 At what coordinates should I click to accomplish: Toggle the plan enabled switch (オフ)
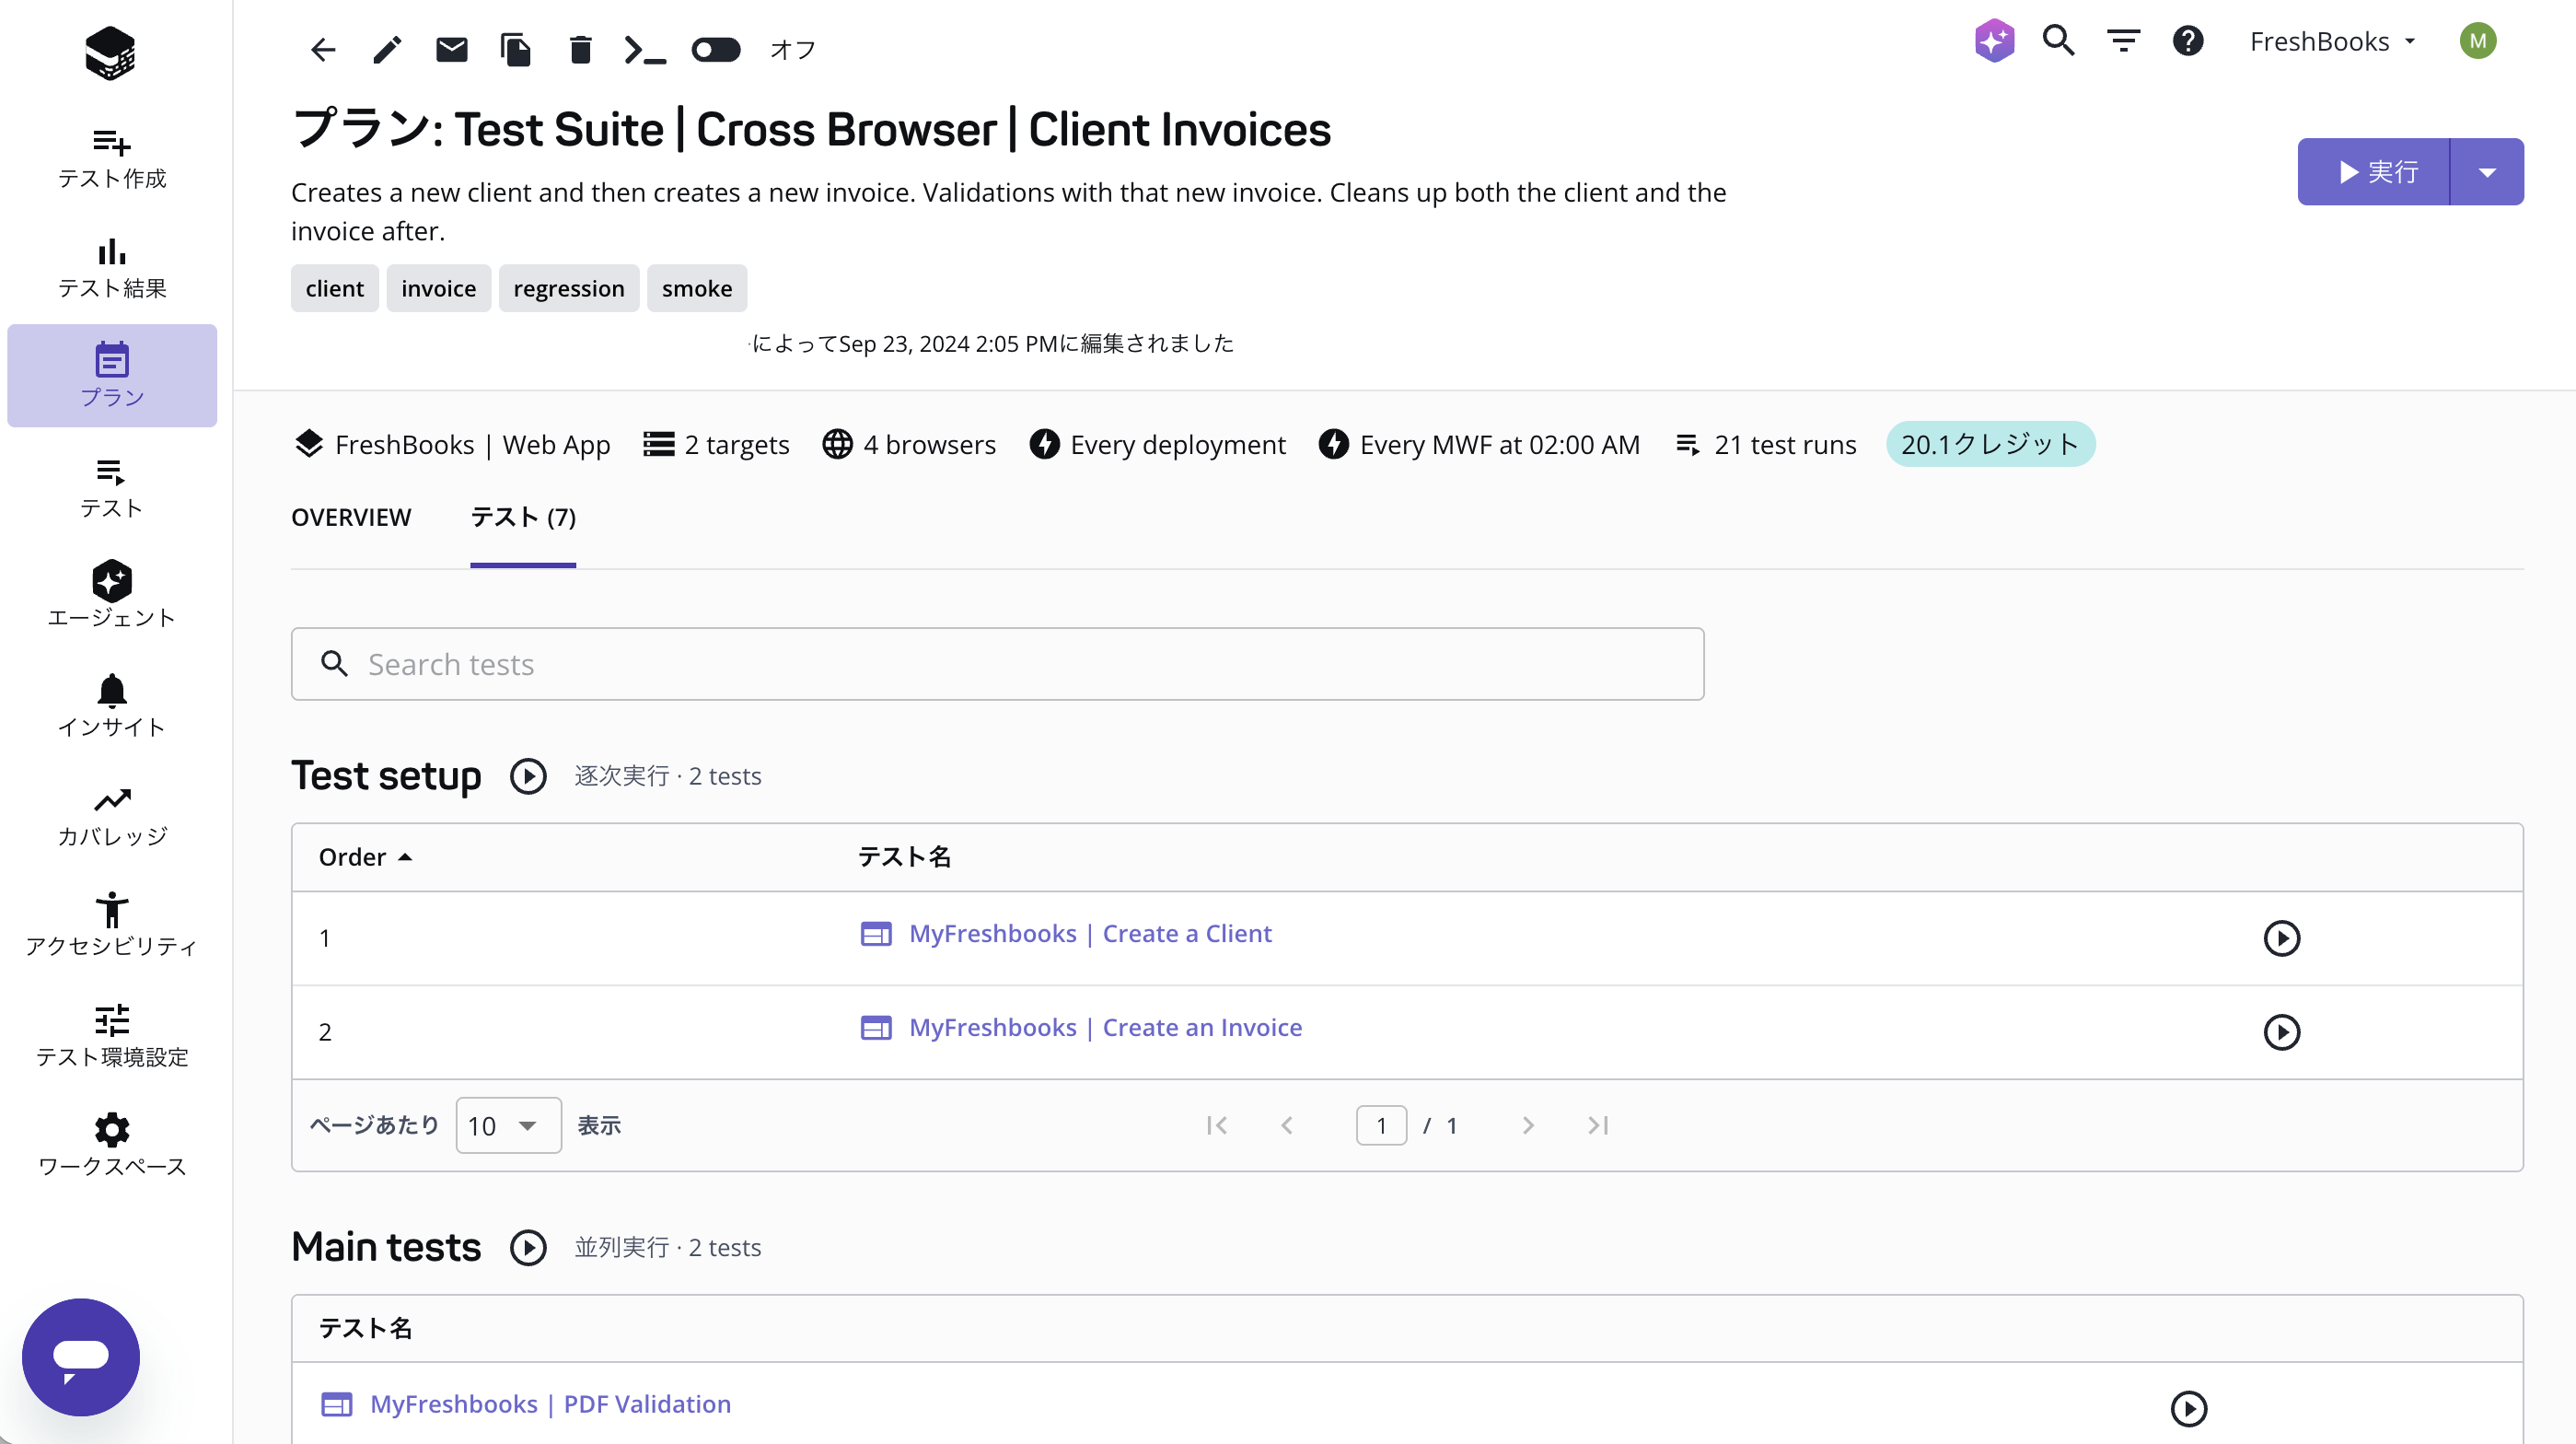716,49
